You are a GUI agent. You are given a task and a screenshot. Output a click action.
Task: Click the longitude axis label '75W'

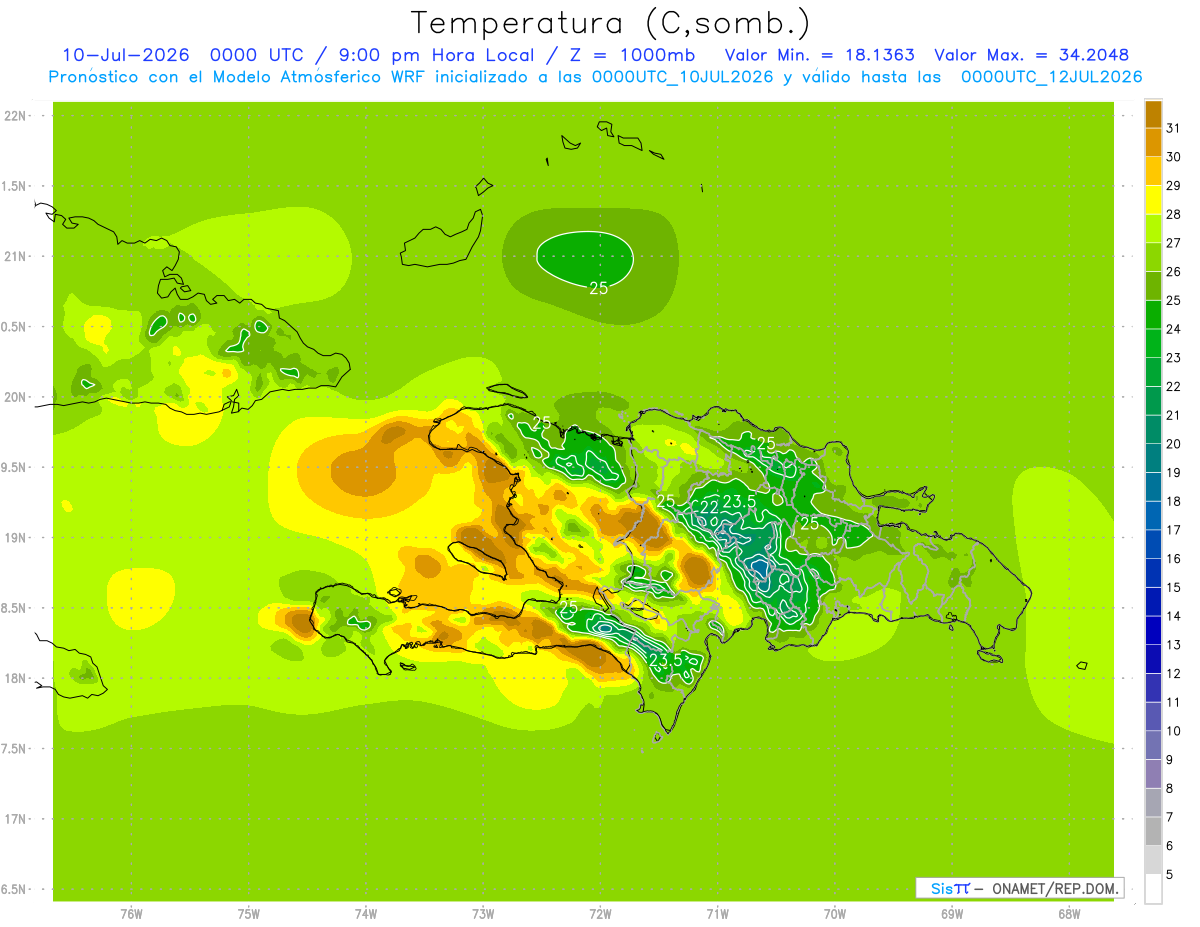point(248,914)
